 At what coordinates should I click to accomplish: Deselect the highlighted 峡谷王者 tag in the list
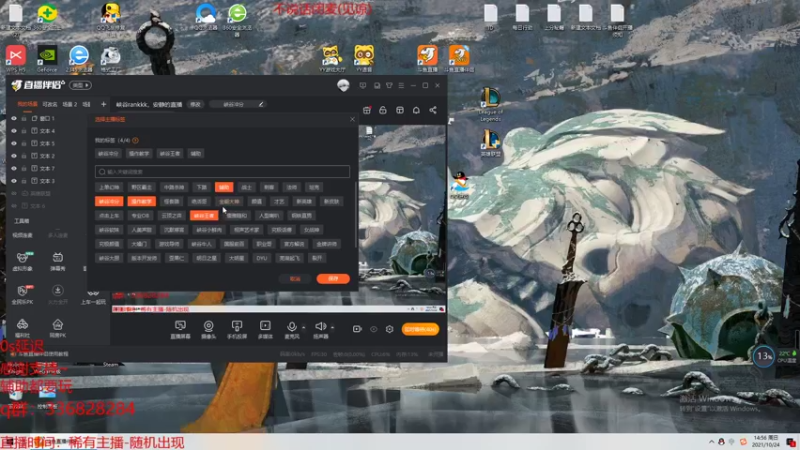pos(204,215)
